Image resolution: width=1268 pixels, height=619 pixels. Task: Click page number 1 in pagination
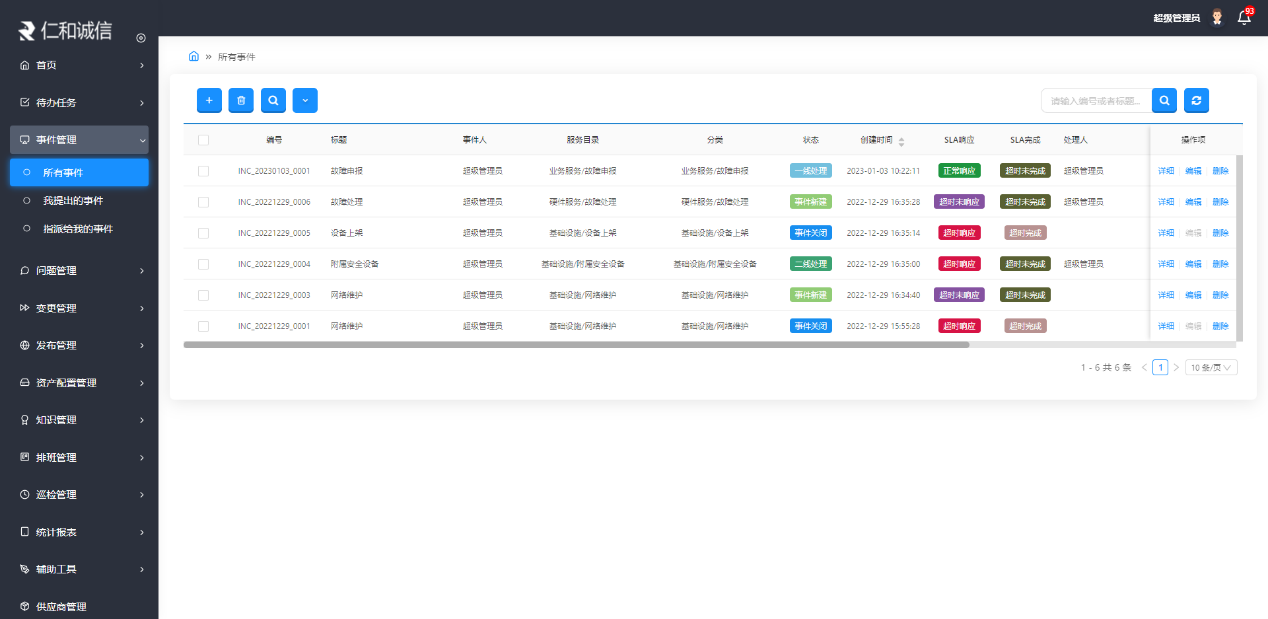point(1160,367)
